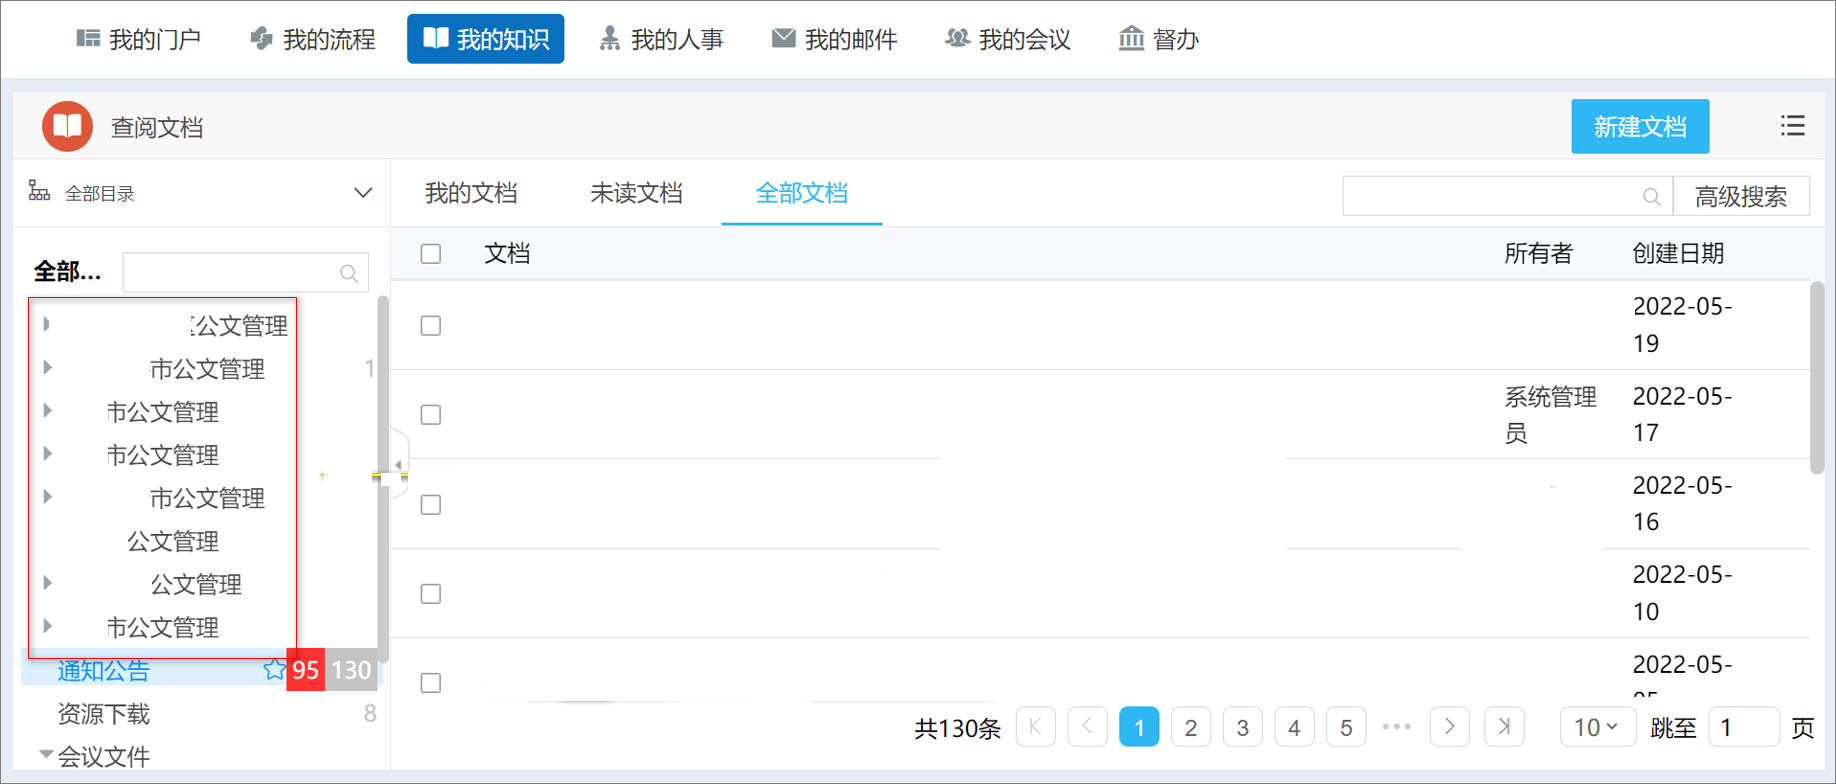
Task: Switch to the 我的文档 tab
Action: tap(471, 193)
